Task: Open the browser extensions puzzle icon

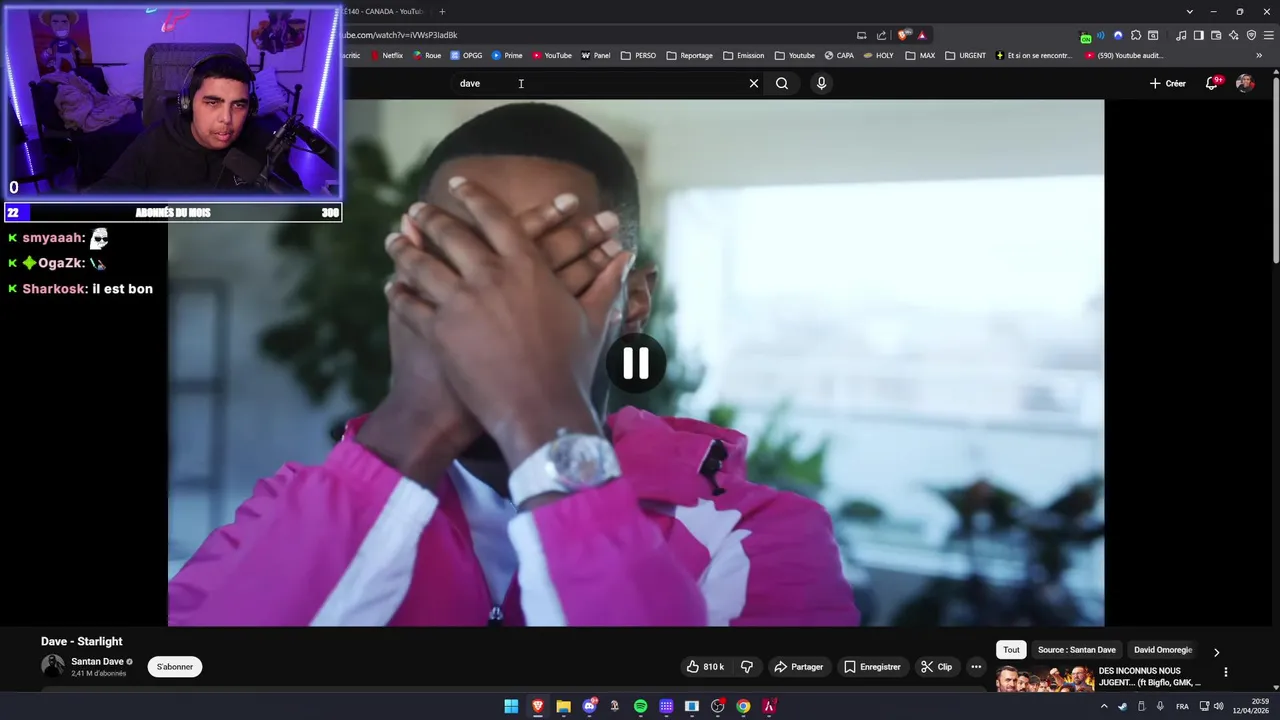Action: coord(1136,35)
